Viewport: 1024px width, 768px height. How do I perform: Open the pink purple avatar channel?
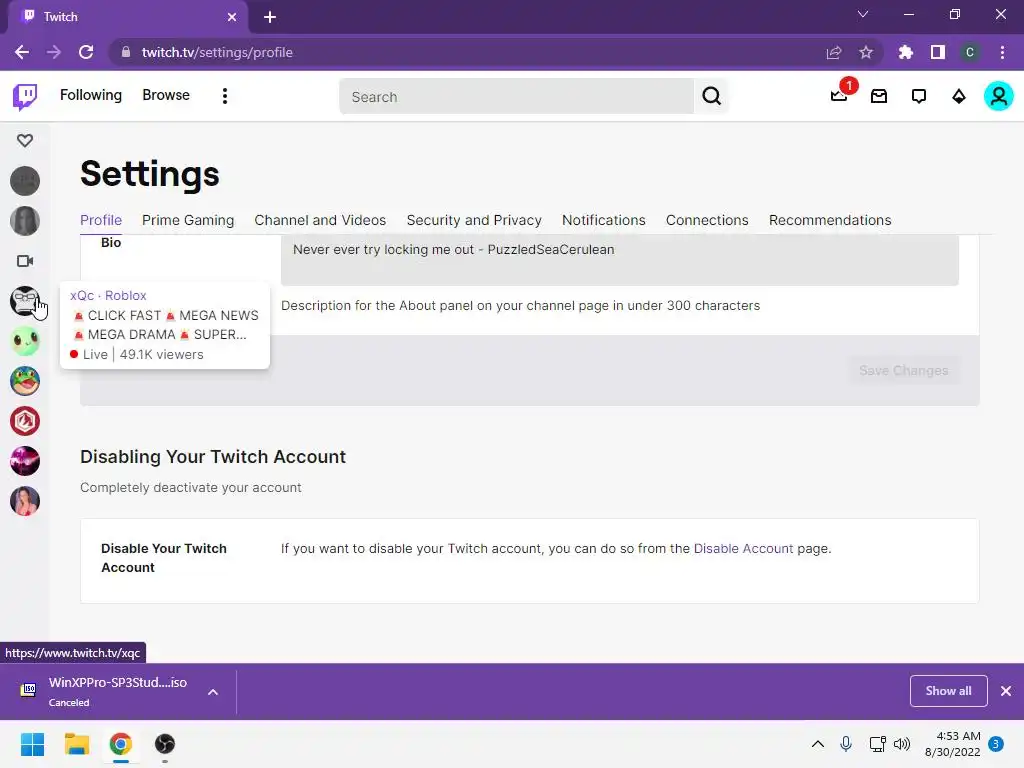tap(25, 461)
